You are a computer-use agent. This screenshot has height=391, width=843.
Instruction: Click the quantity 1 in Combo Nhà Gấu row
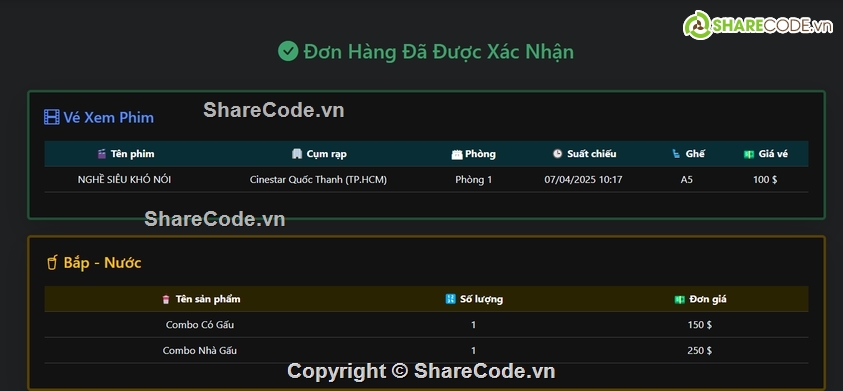point(473,351)
